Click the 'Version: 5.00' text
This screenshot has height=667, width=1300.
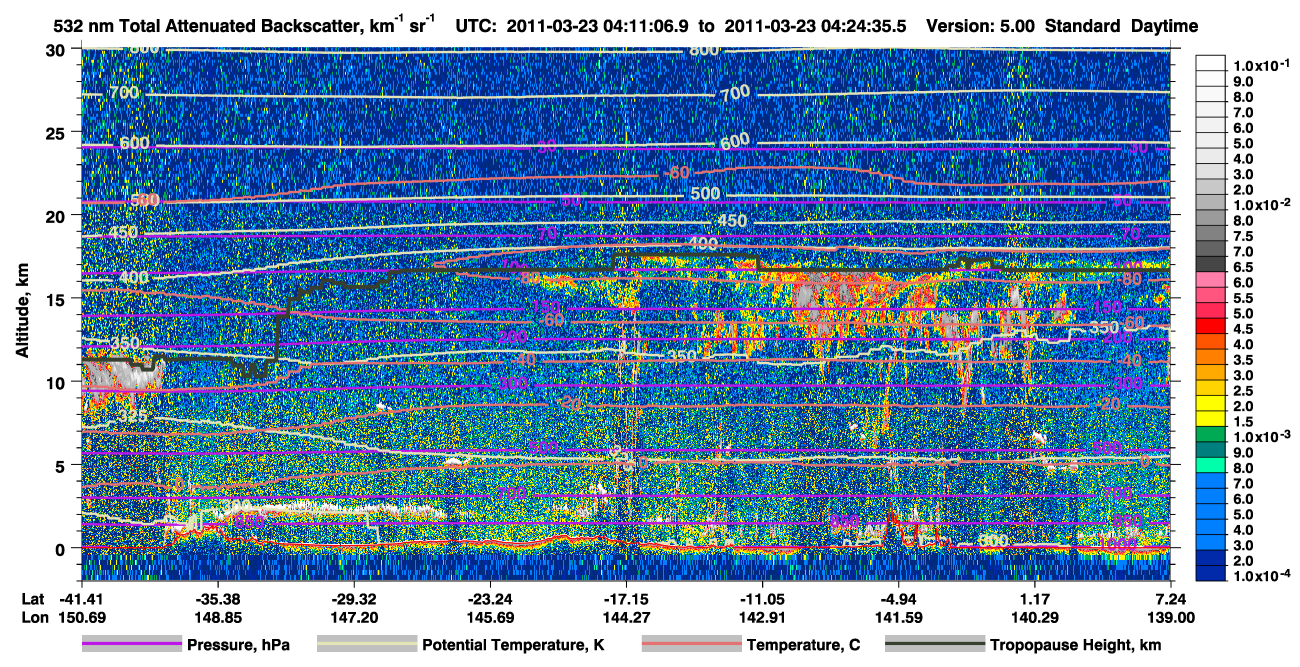(x=982, y=27)
